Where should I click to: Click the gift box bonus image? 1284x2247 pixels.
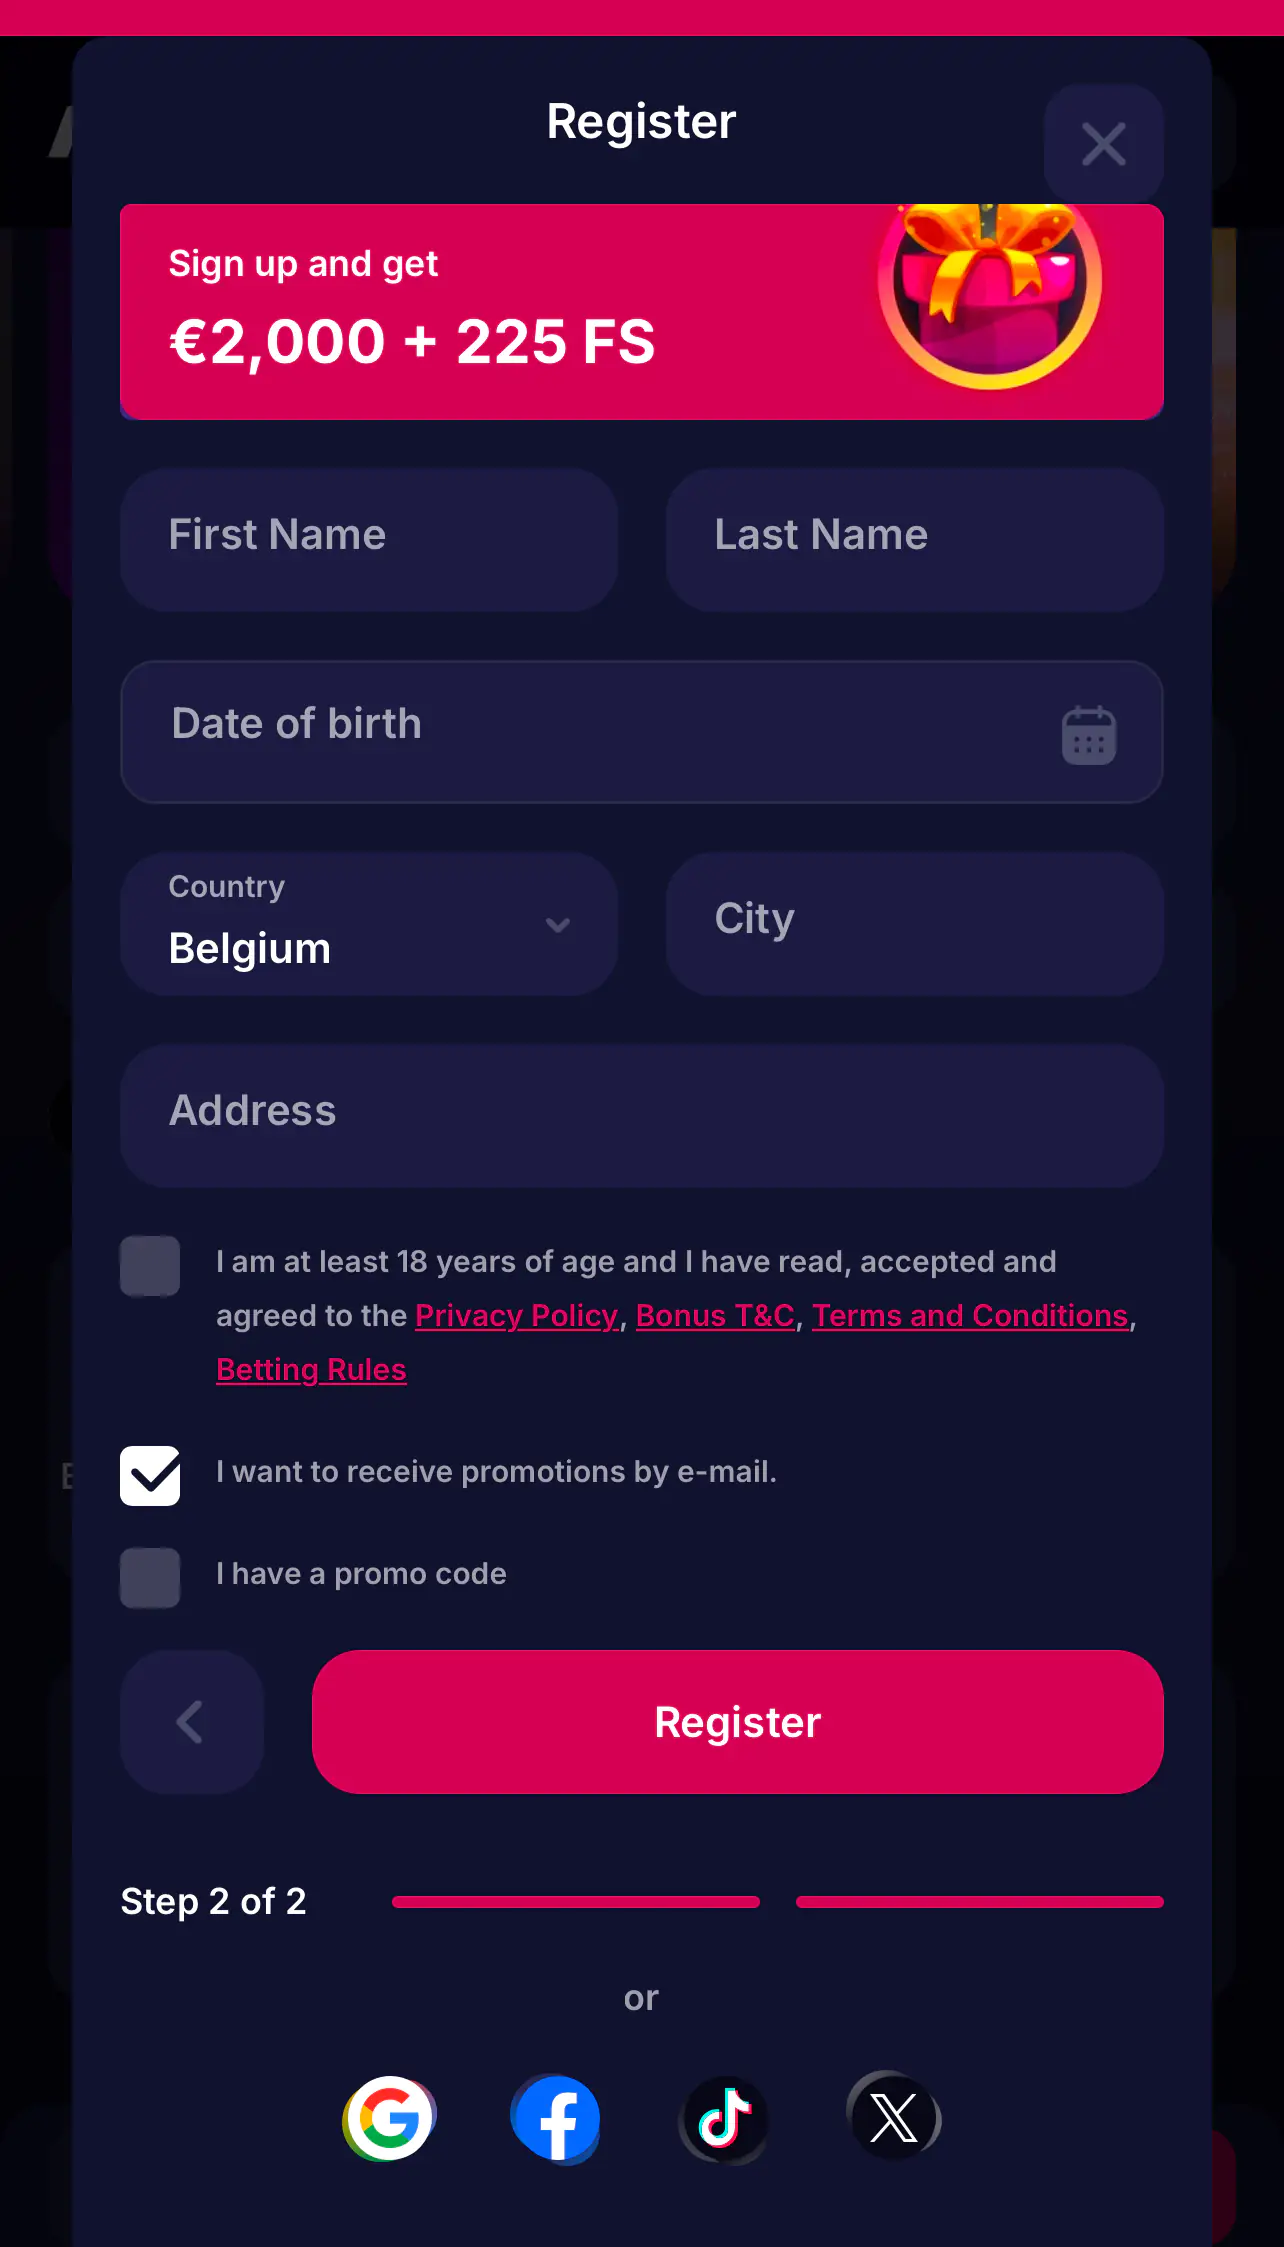pos(990,294)
